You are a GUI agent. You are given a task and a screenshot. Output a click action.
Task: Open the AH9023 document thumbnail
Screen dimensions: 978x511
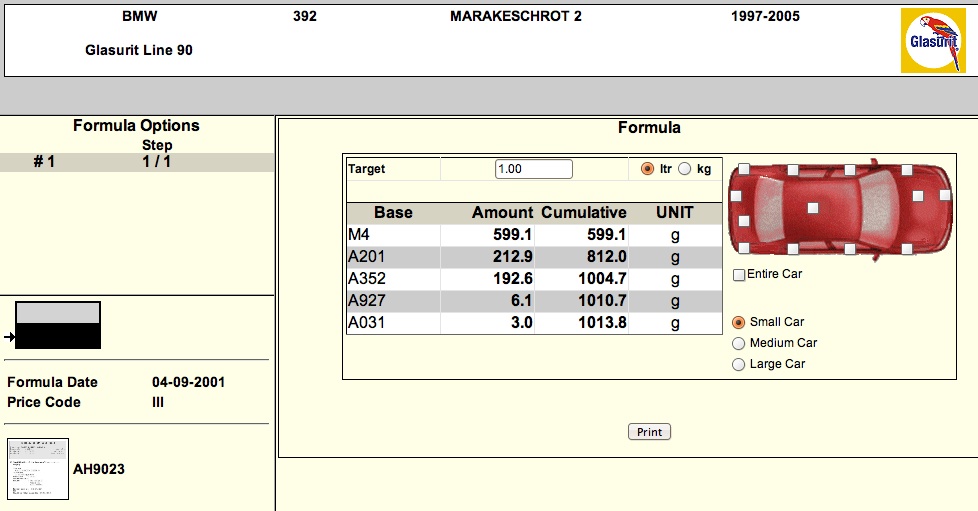[38, 468]
